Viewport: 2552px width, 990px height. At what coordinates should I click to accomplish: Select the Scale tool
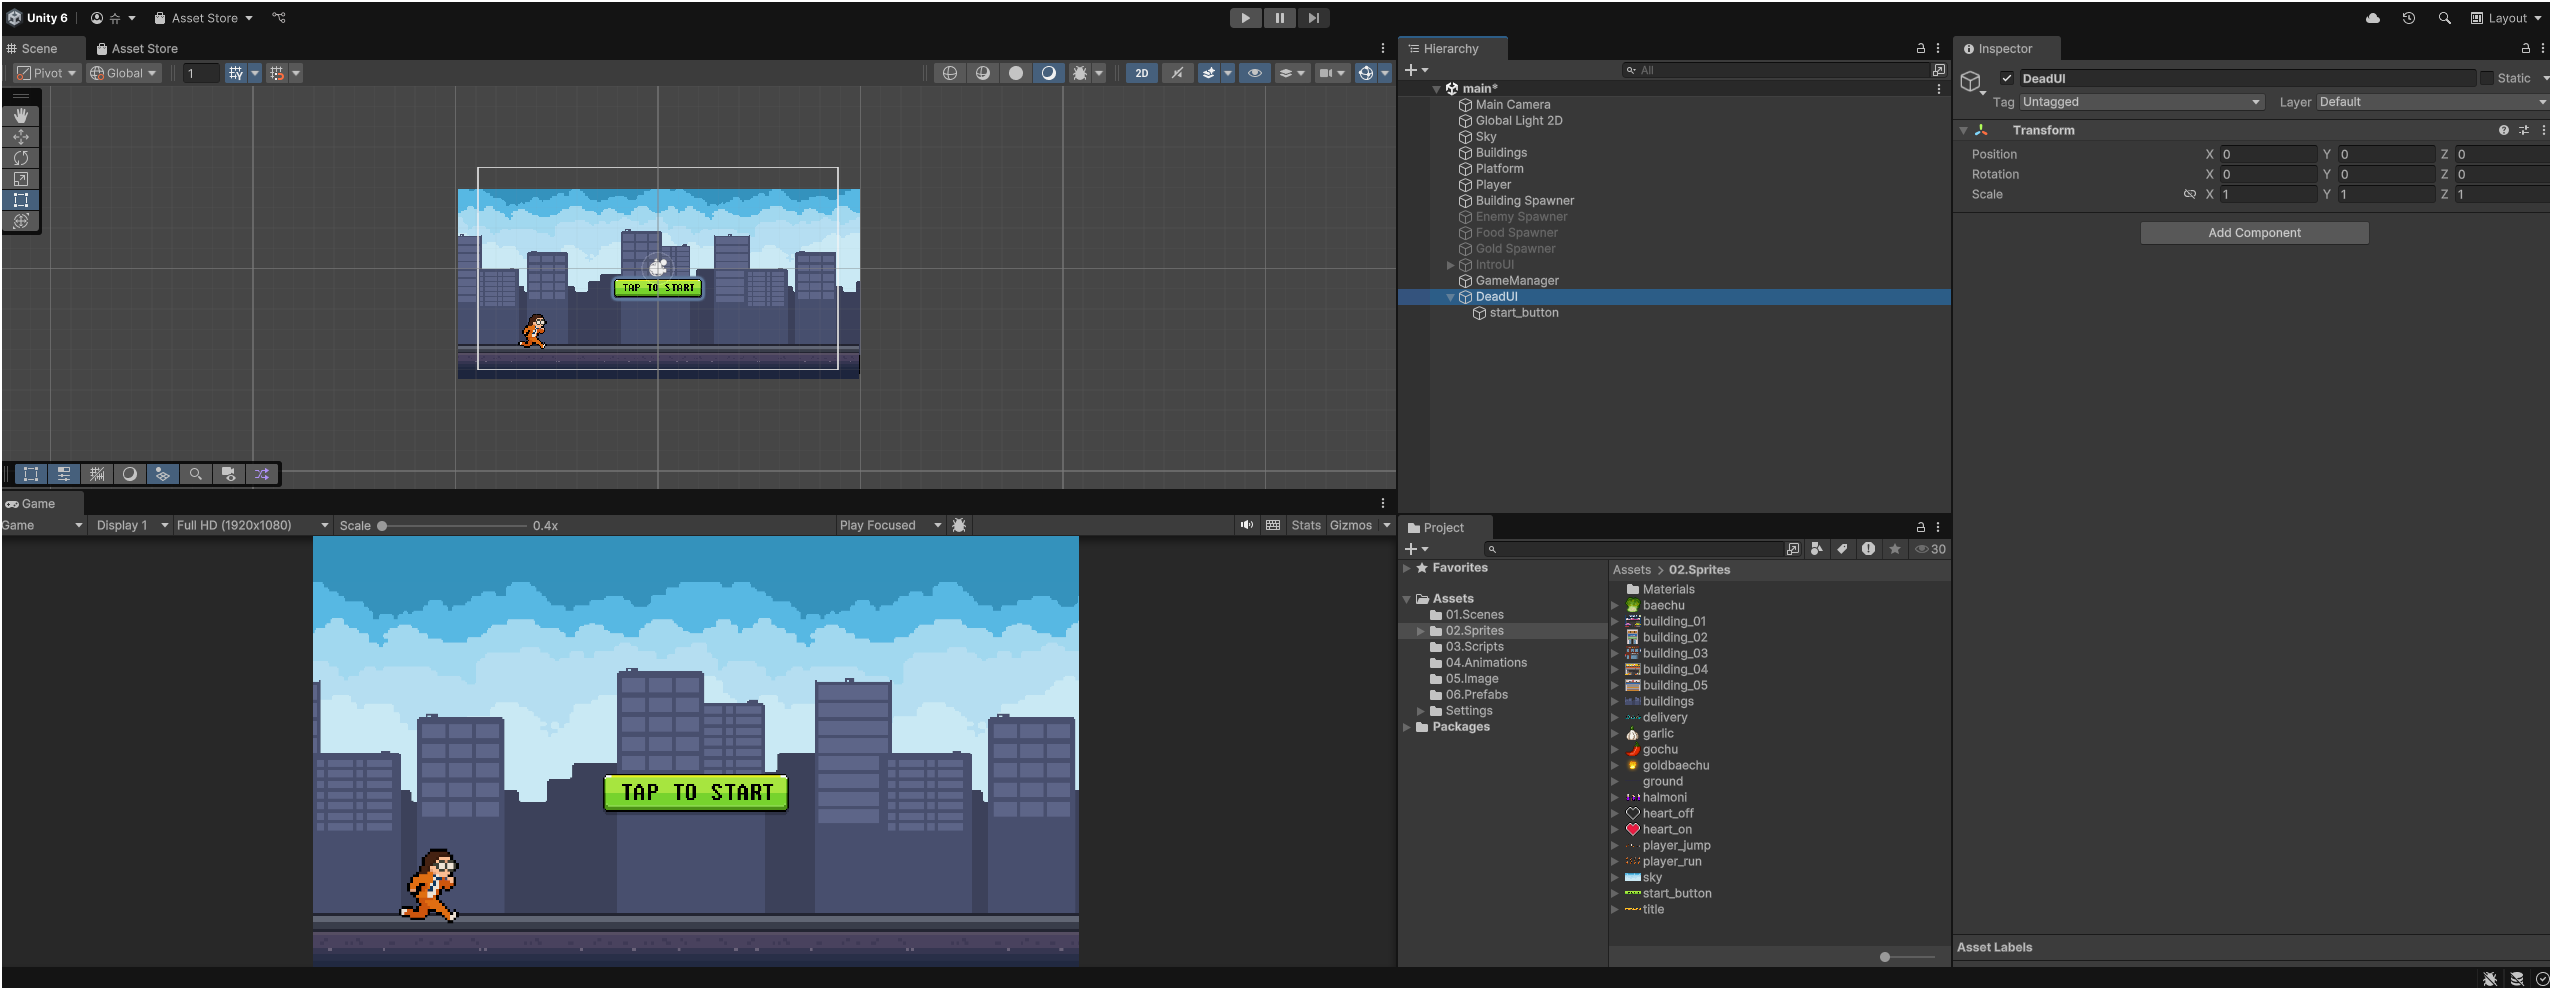21,179
